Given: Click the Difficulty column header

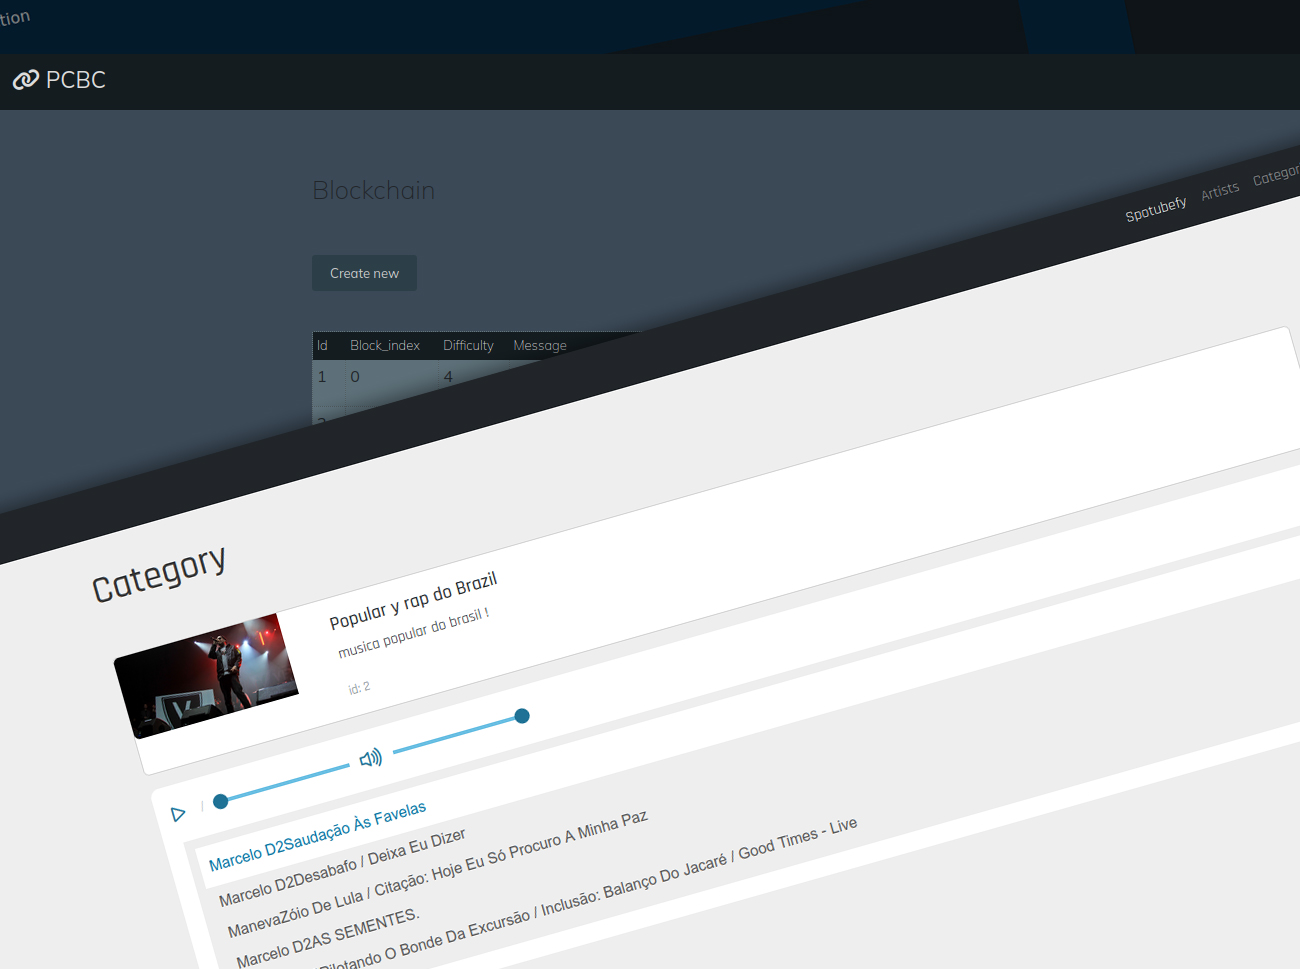Looking at the screenshot, I should point(468,345).
